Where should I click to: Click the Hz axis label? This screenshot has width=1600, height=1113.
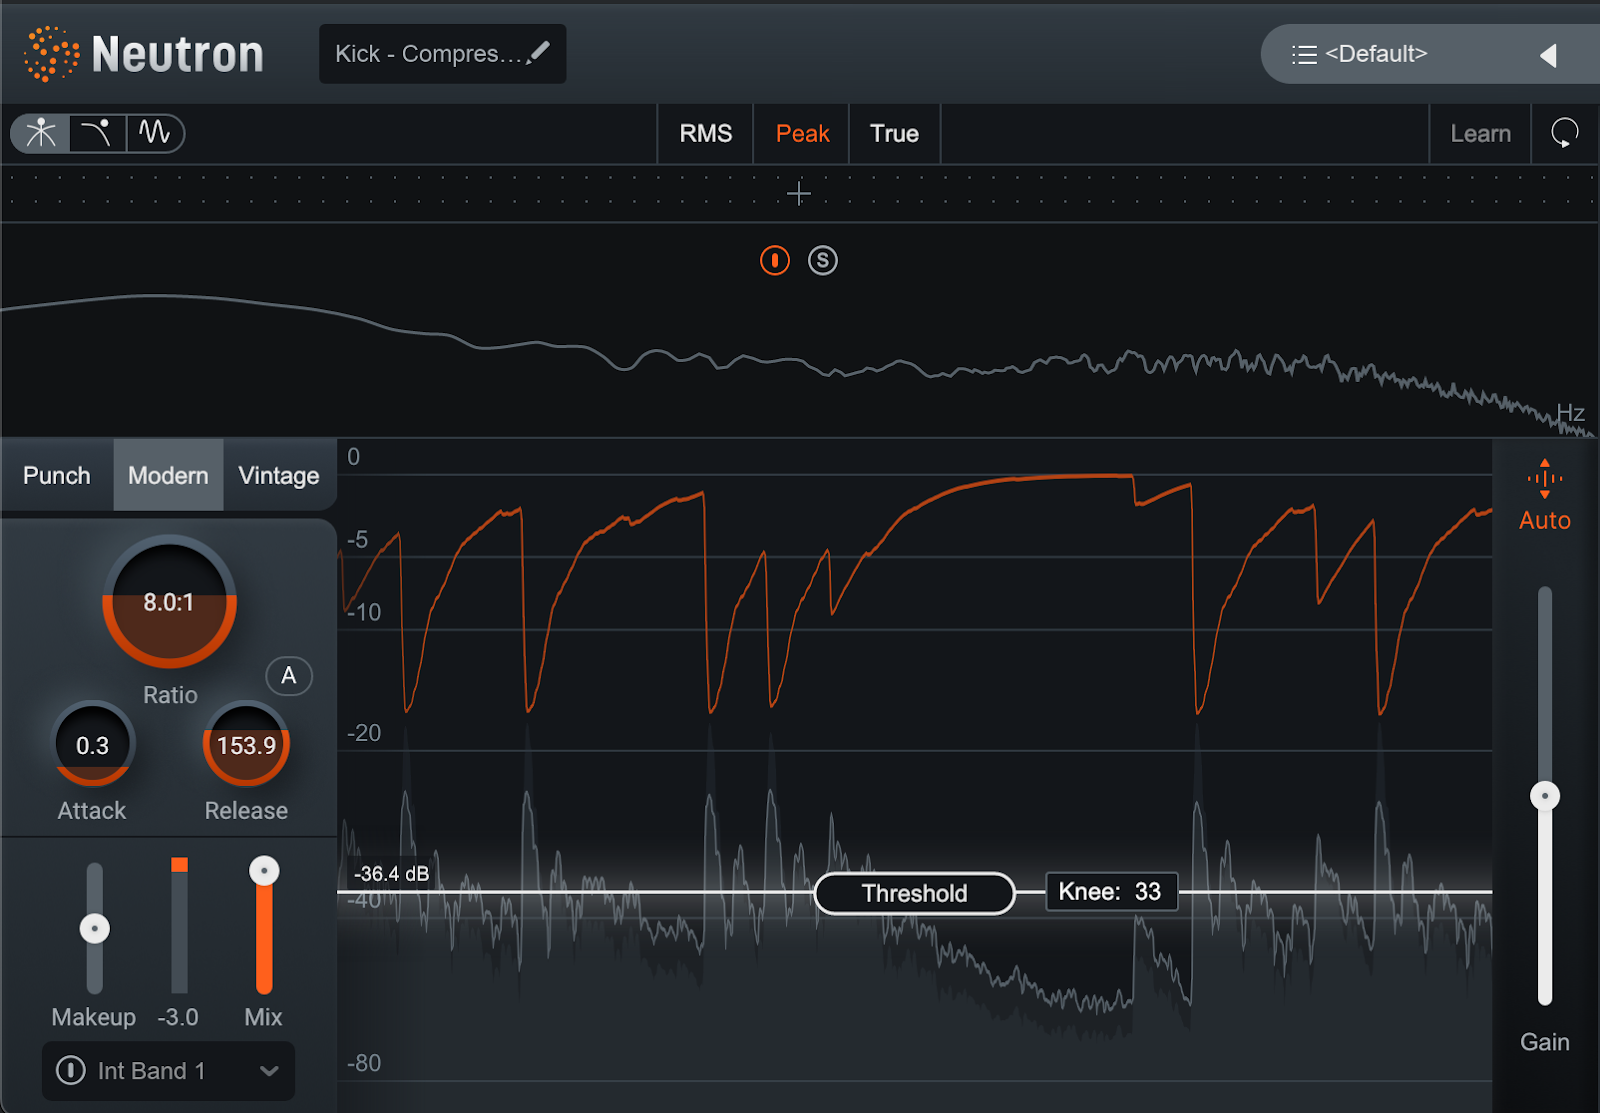[1570, 413]
